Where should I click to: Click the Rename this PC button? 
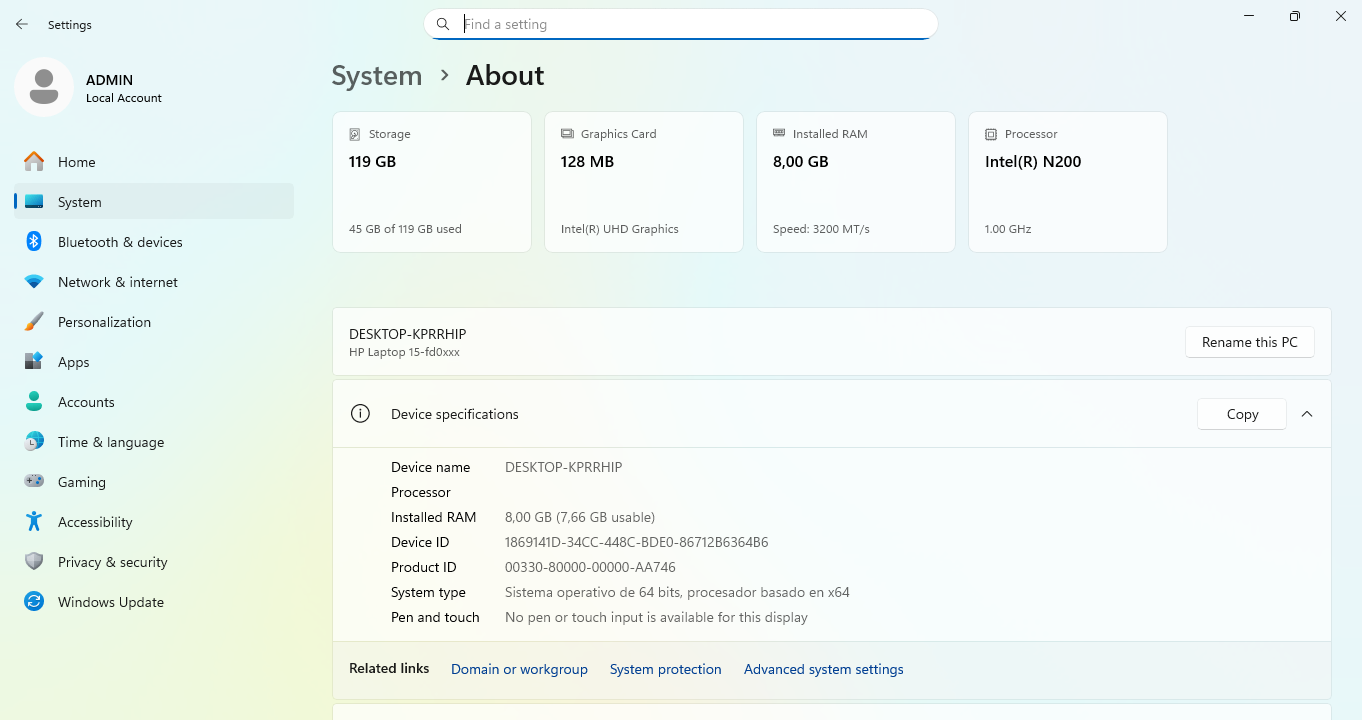[1250, 342]
